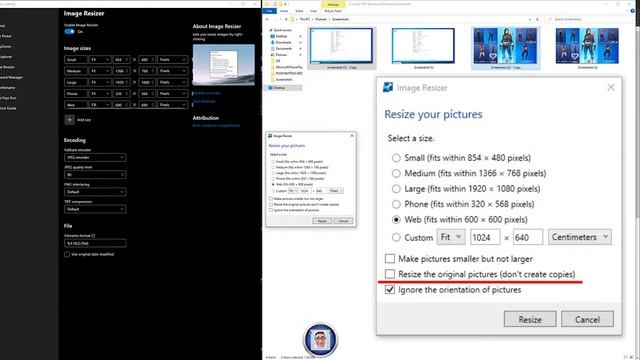This screenshot has width=640, height=360.
Task: Open the Picture Tools tab in Explorer
Action: click(x=333, y=11)
